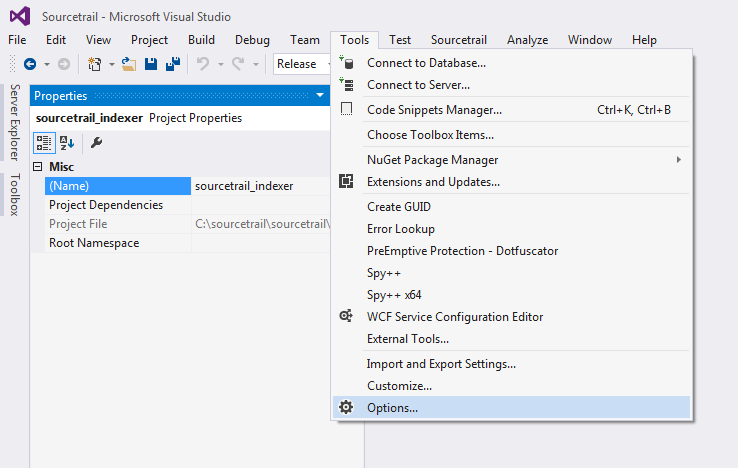Click the Save All icon
738x468 pixels.
[173, 64]
